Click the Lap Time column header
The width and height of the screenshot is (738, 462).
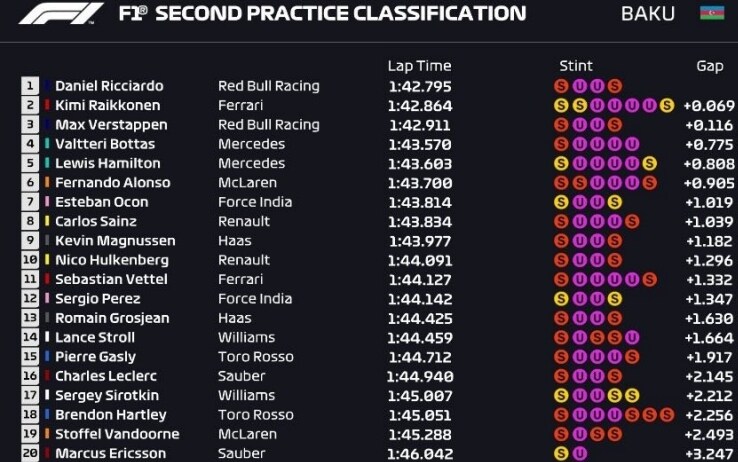[x=419, y=66]
